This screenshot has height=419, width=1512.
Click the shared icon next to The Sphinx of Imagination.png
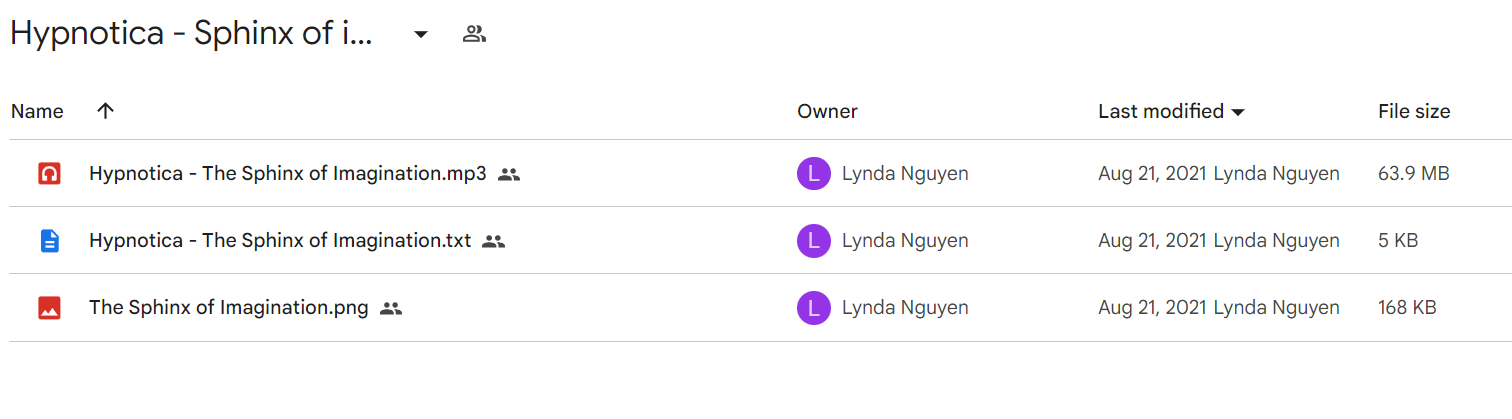coord(391,308)
